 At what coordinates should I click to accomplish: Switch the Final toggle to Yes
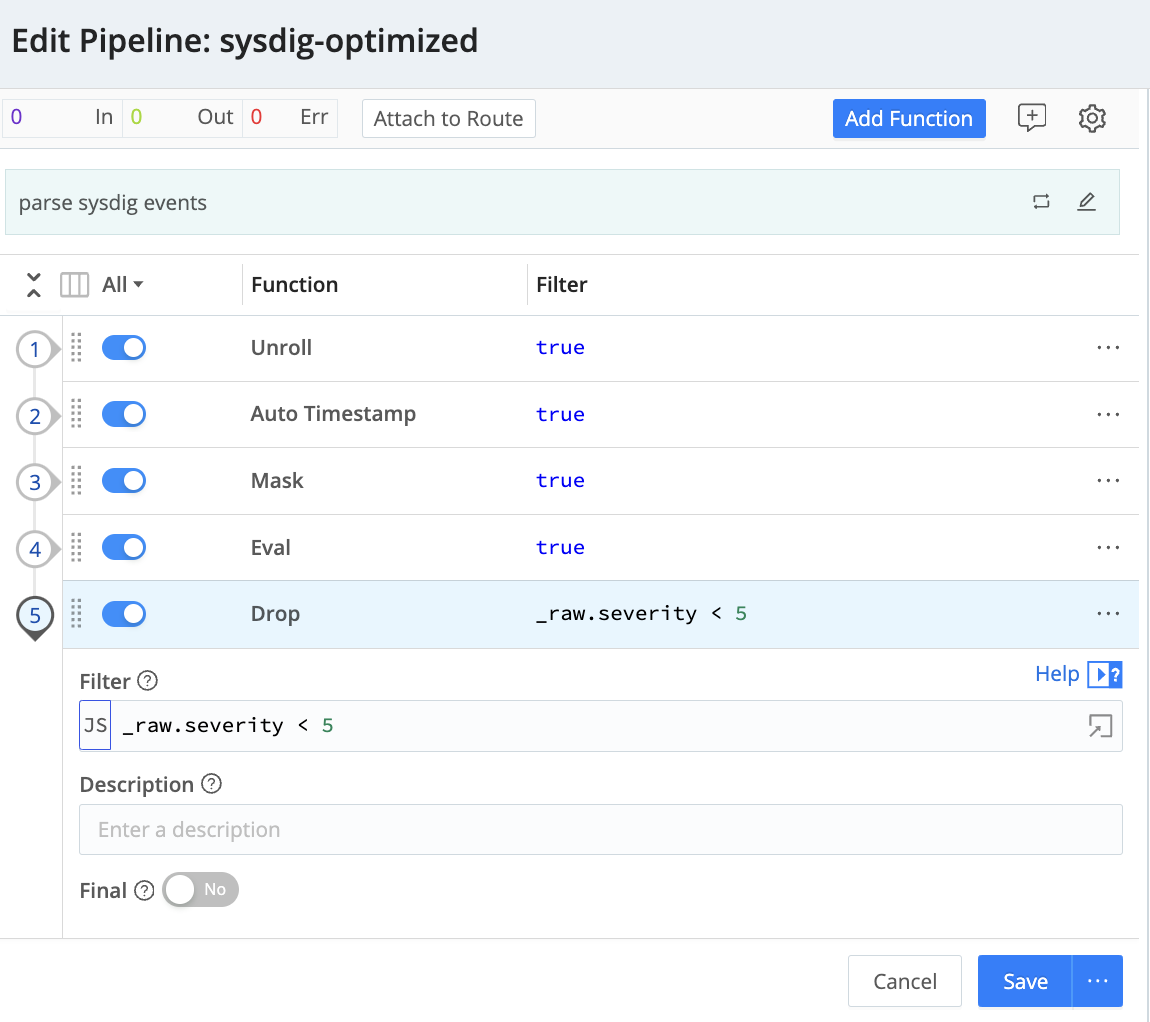coord(200,890)
